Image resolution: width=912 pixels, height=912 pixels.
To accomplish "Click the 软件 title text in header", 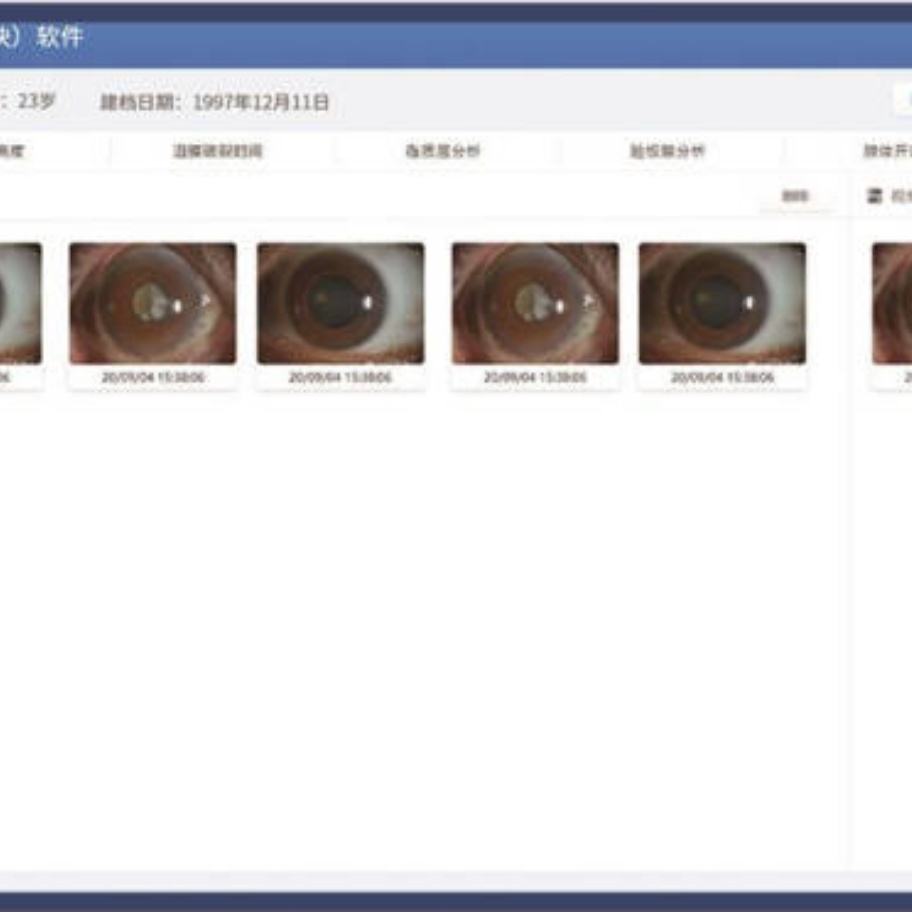I will (59, 36).
